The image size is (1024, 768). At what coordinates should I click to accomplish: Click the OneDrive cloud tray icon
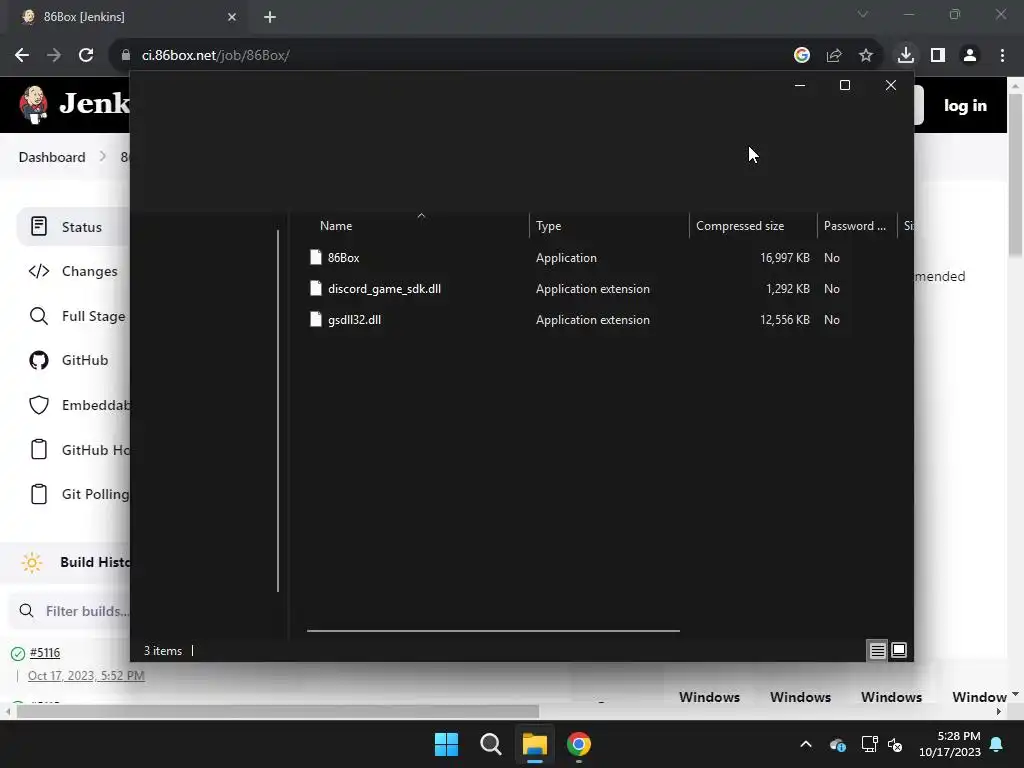(x=838, y=744)
